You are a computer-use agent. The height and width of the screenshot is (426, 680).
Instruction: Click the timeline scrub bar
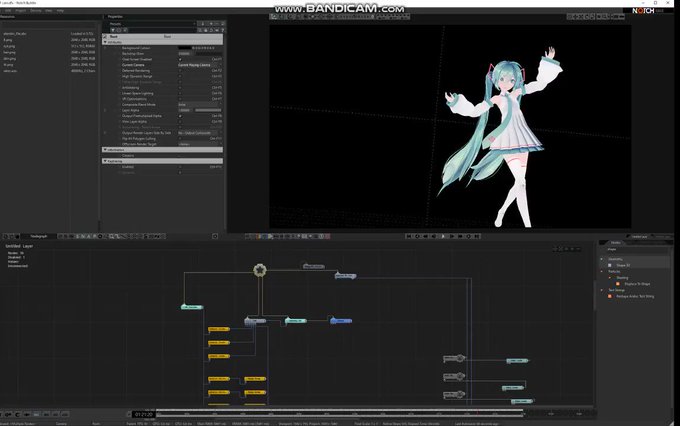coord(340,414)
